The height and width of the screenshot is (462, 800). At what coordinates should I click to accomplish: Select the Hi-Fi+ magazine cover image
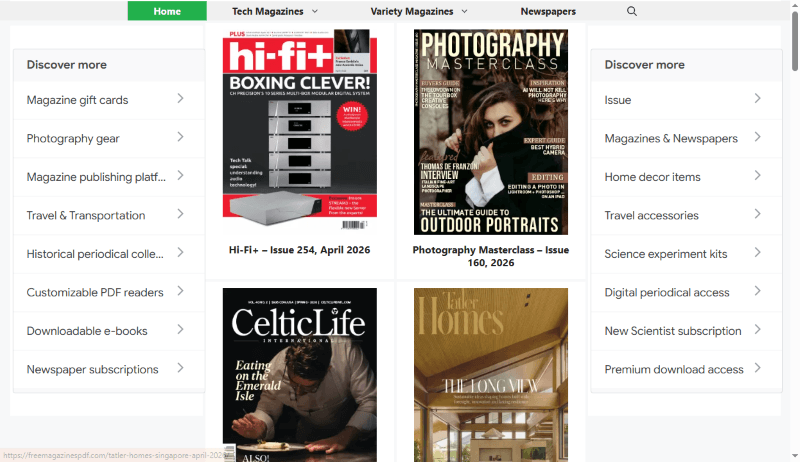tap(300, 129)
